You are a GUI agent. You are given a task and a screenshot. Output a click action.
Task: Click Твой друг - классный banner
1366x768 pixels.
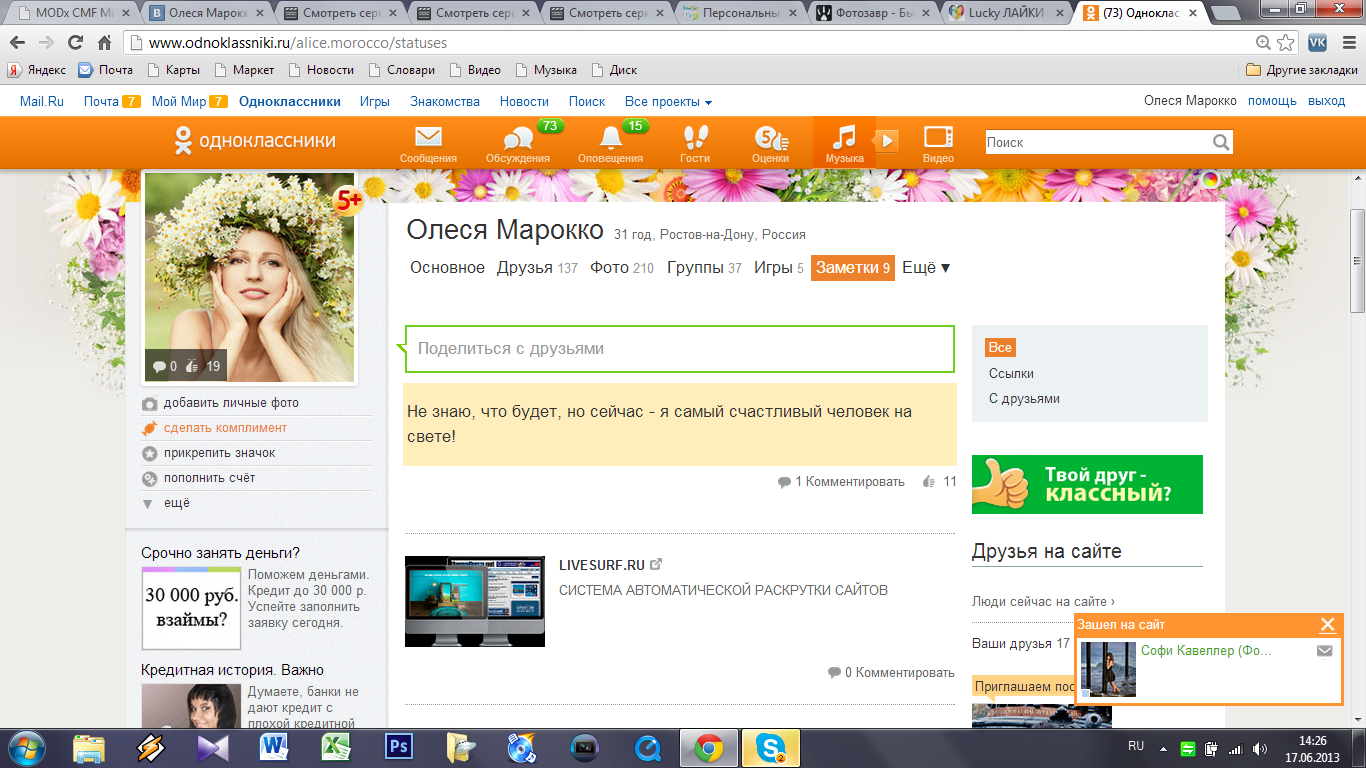coord(1087,484)
